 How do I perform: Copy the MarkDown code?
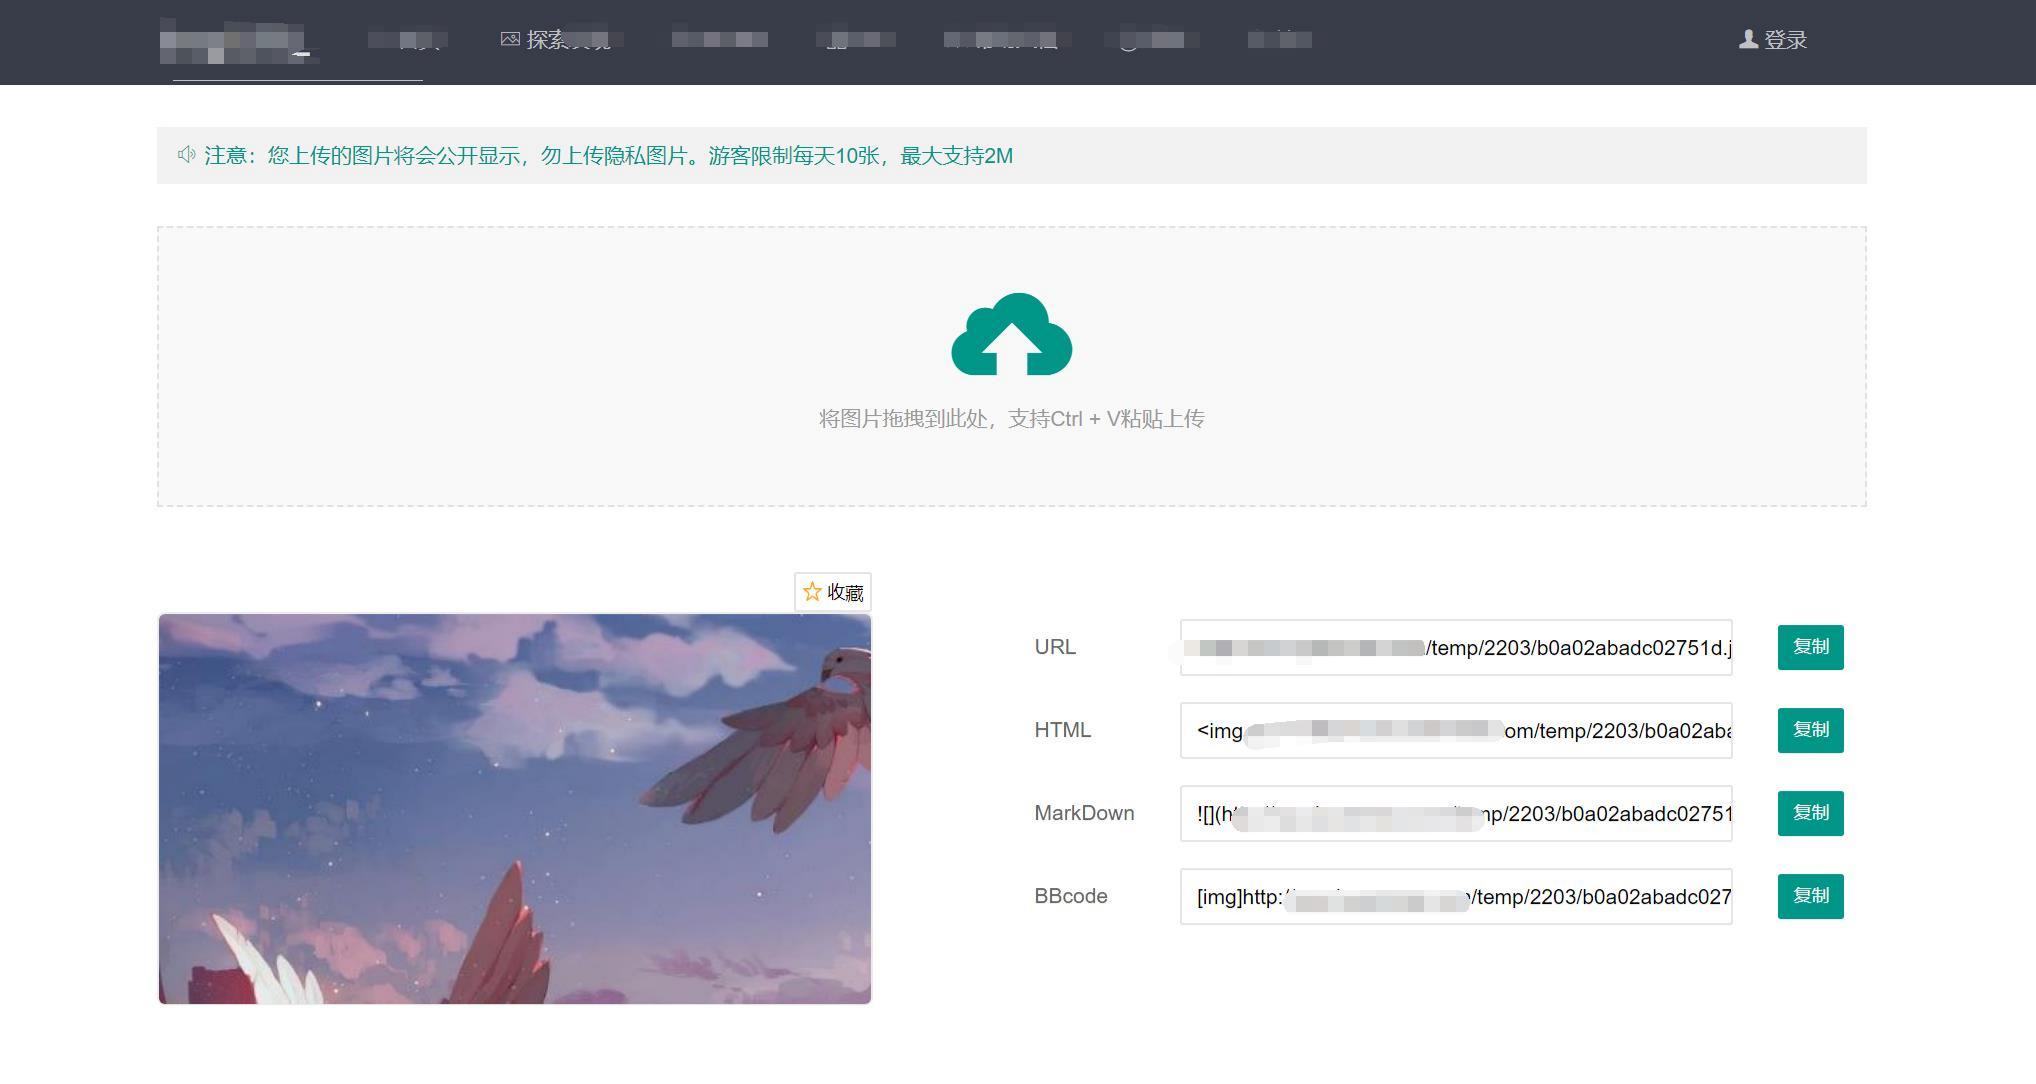point(1809,813)
